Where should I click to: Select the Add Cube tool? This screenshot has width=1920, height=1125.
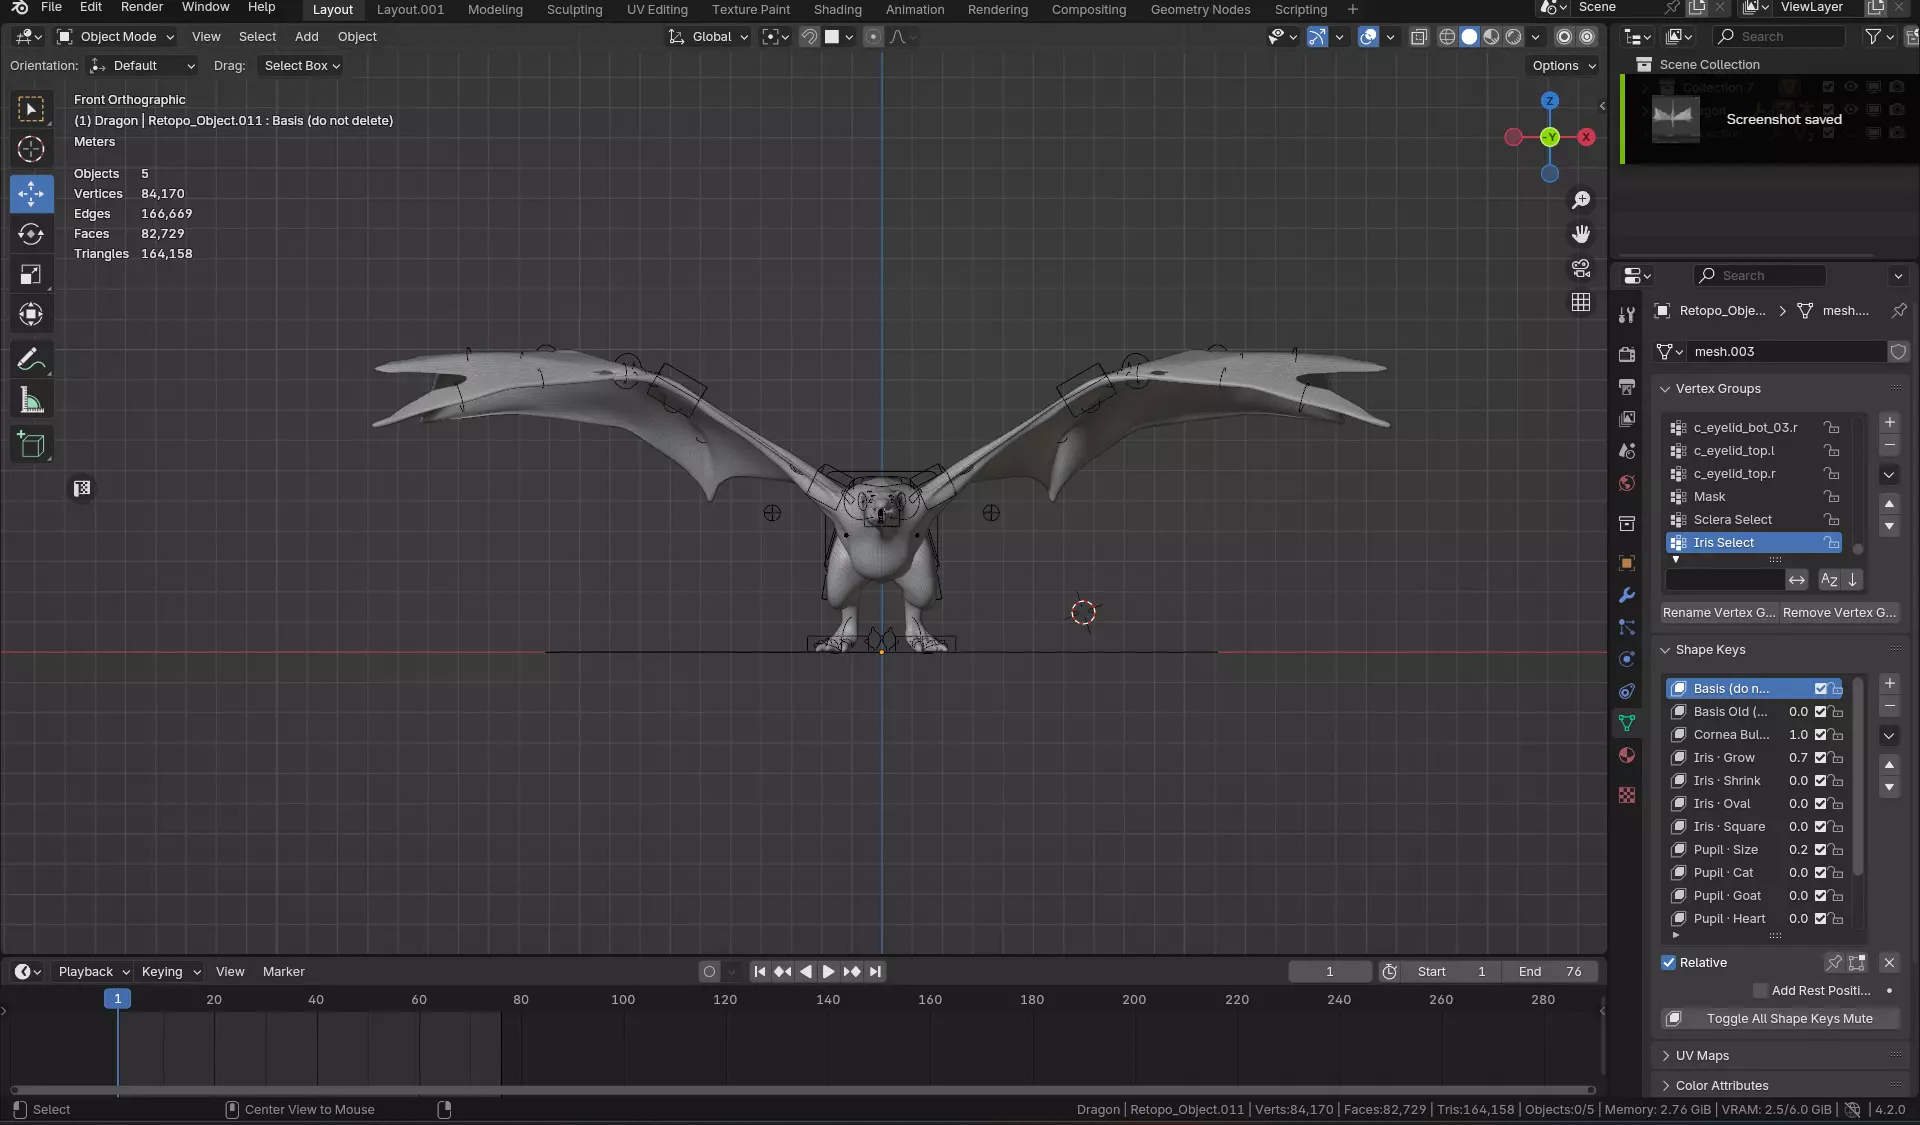pos(31,445)
